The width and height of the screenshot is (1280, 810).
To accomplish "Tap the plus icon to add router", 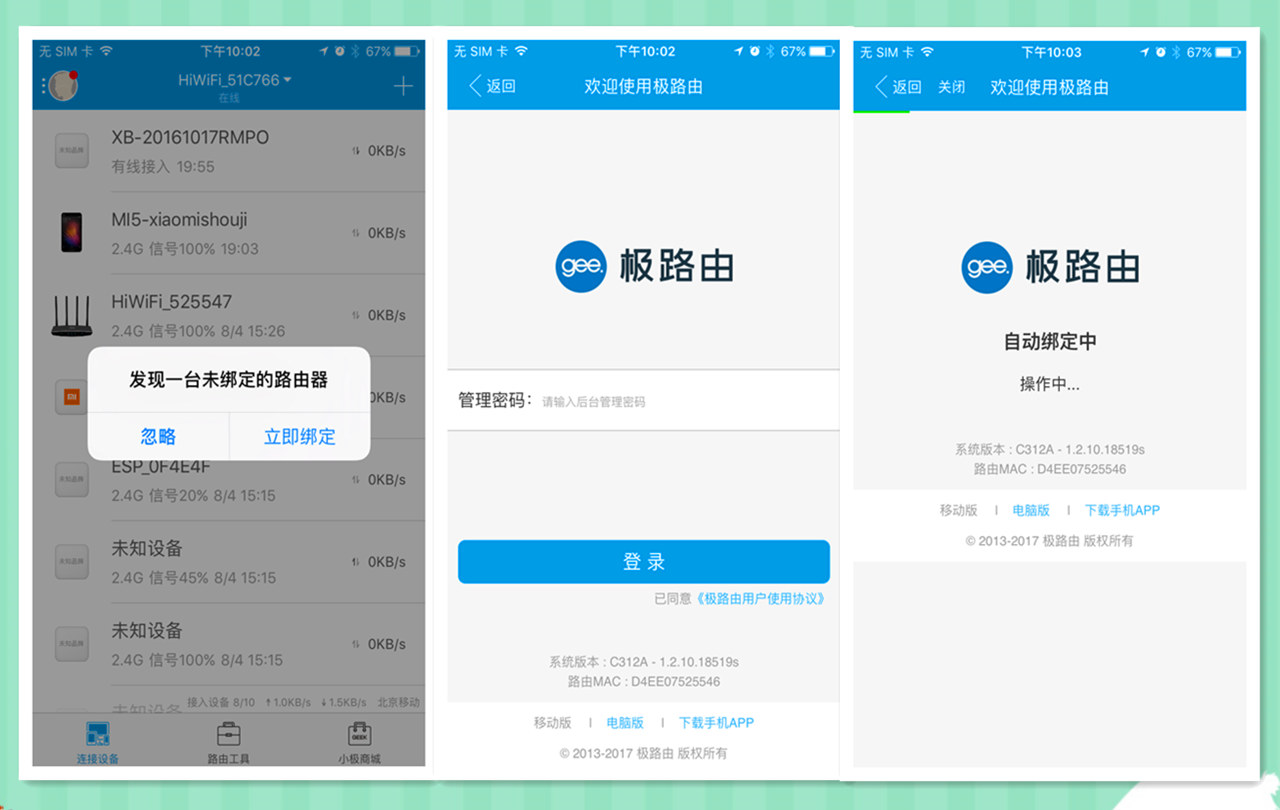I will 402,87.
